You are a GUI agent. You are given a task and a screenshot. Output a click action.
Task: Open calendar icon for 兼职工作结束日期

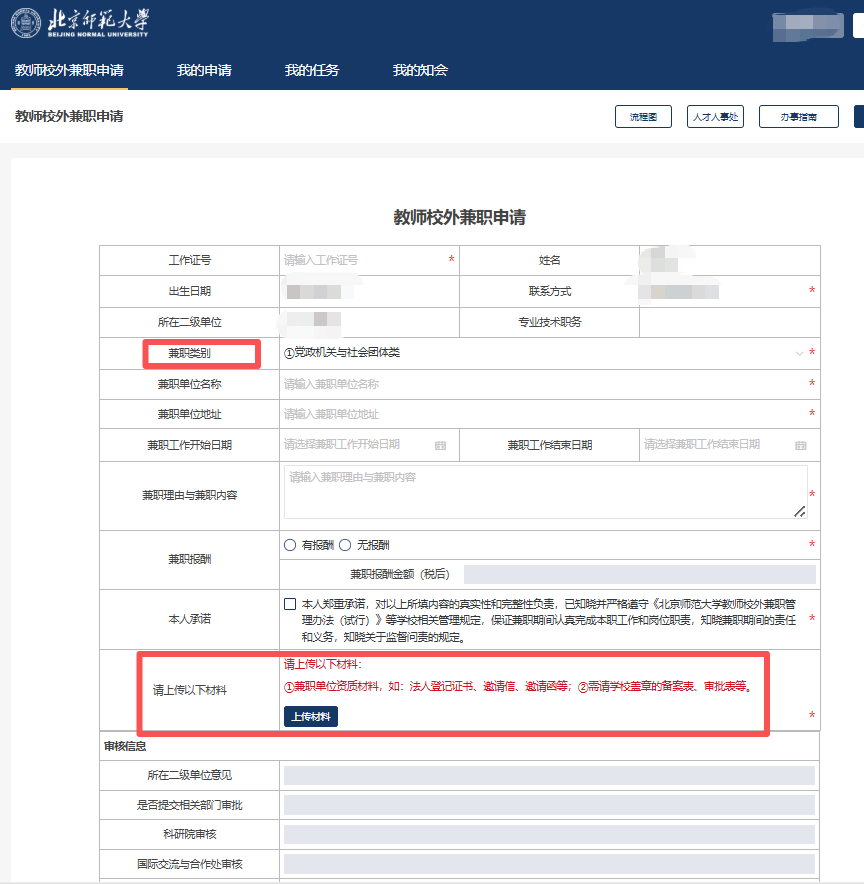coord(800,445)
